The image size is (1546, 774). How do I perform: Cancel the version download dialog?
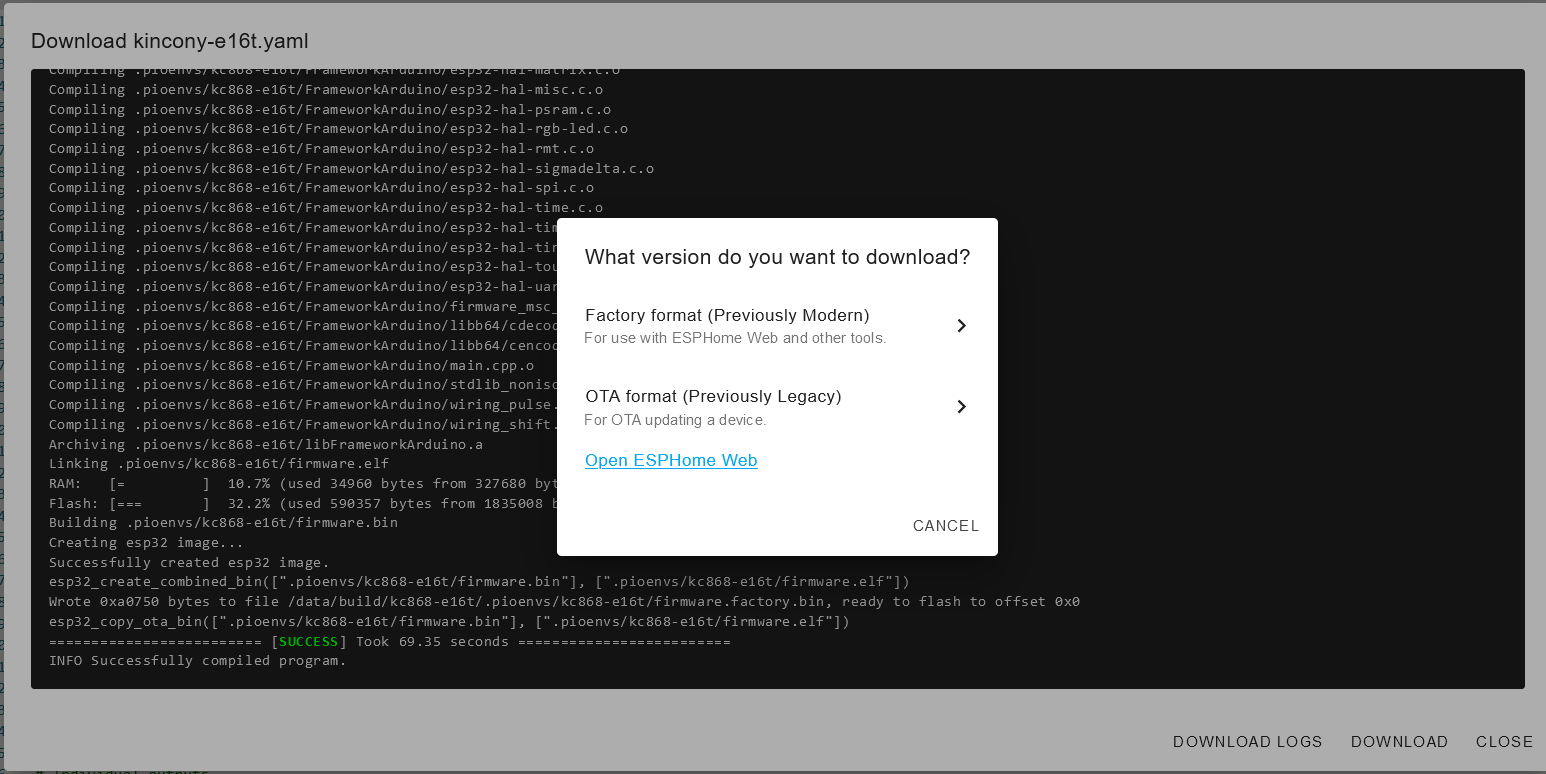[x=946, y=526]
